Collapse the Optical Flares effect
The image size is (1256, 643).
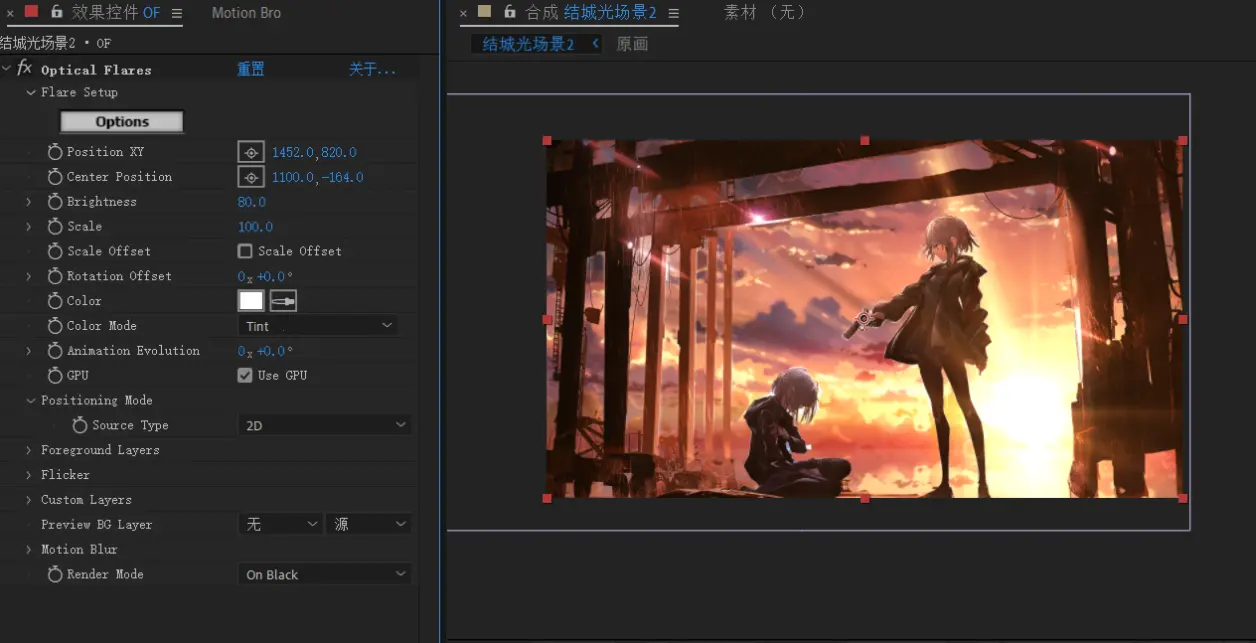pos(7,69)
